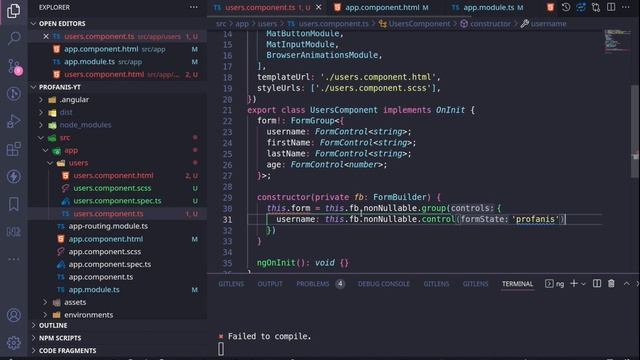The image size is (640, 360).
Task: Open the Bookmarks view in activity bar
Action: point(13,204)
